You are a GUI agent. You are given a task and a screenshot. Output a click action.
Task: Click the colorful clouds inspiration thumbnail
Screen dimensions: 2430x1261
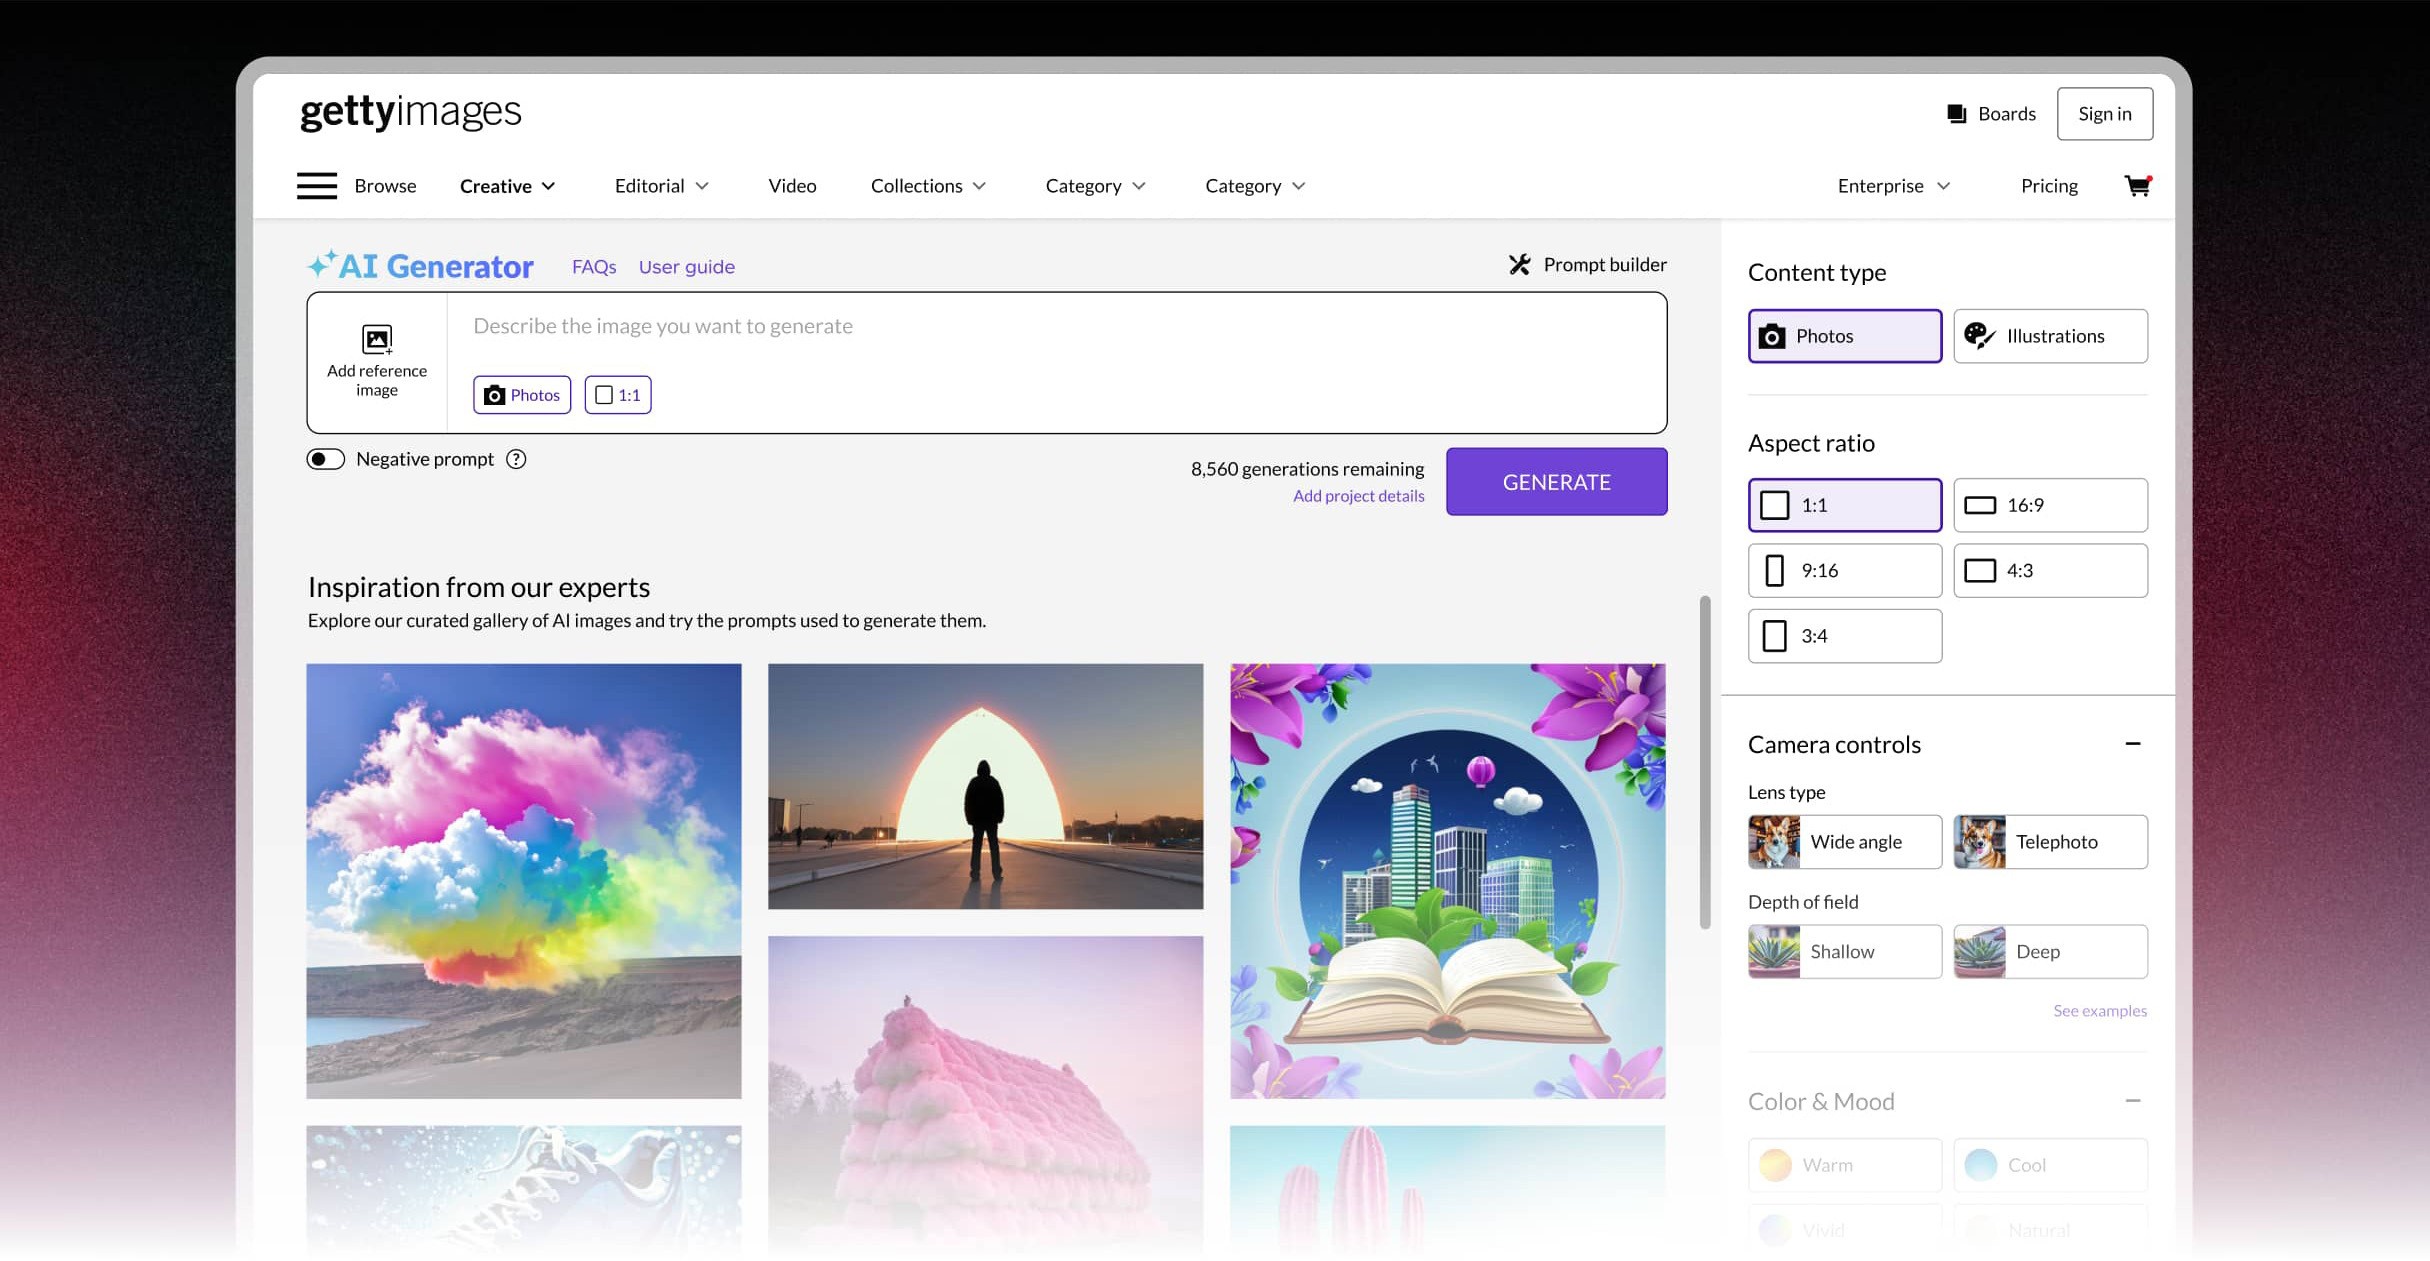[x=524, y=880]
